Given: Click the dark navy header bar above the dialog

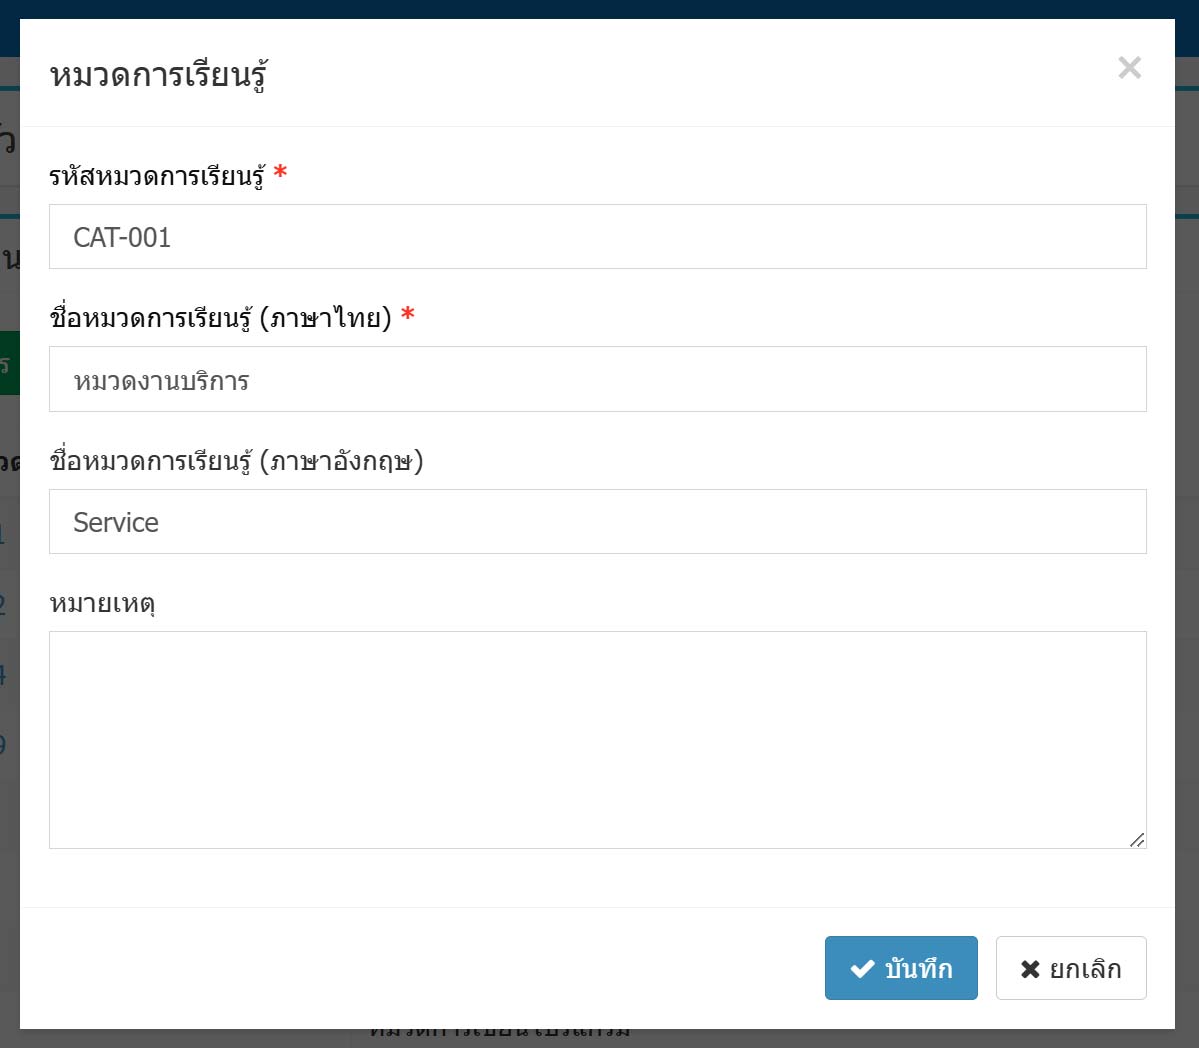Looking at the screenshot, I should point(600,9).
